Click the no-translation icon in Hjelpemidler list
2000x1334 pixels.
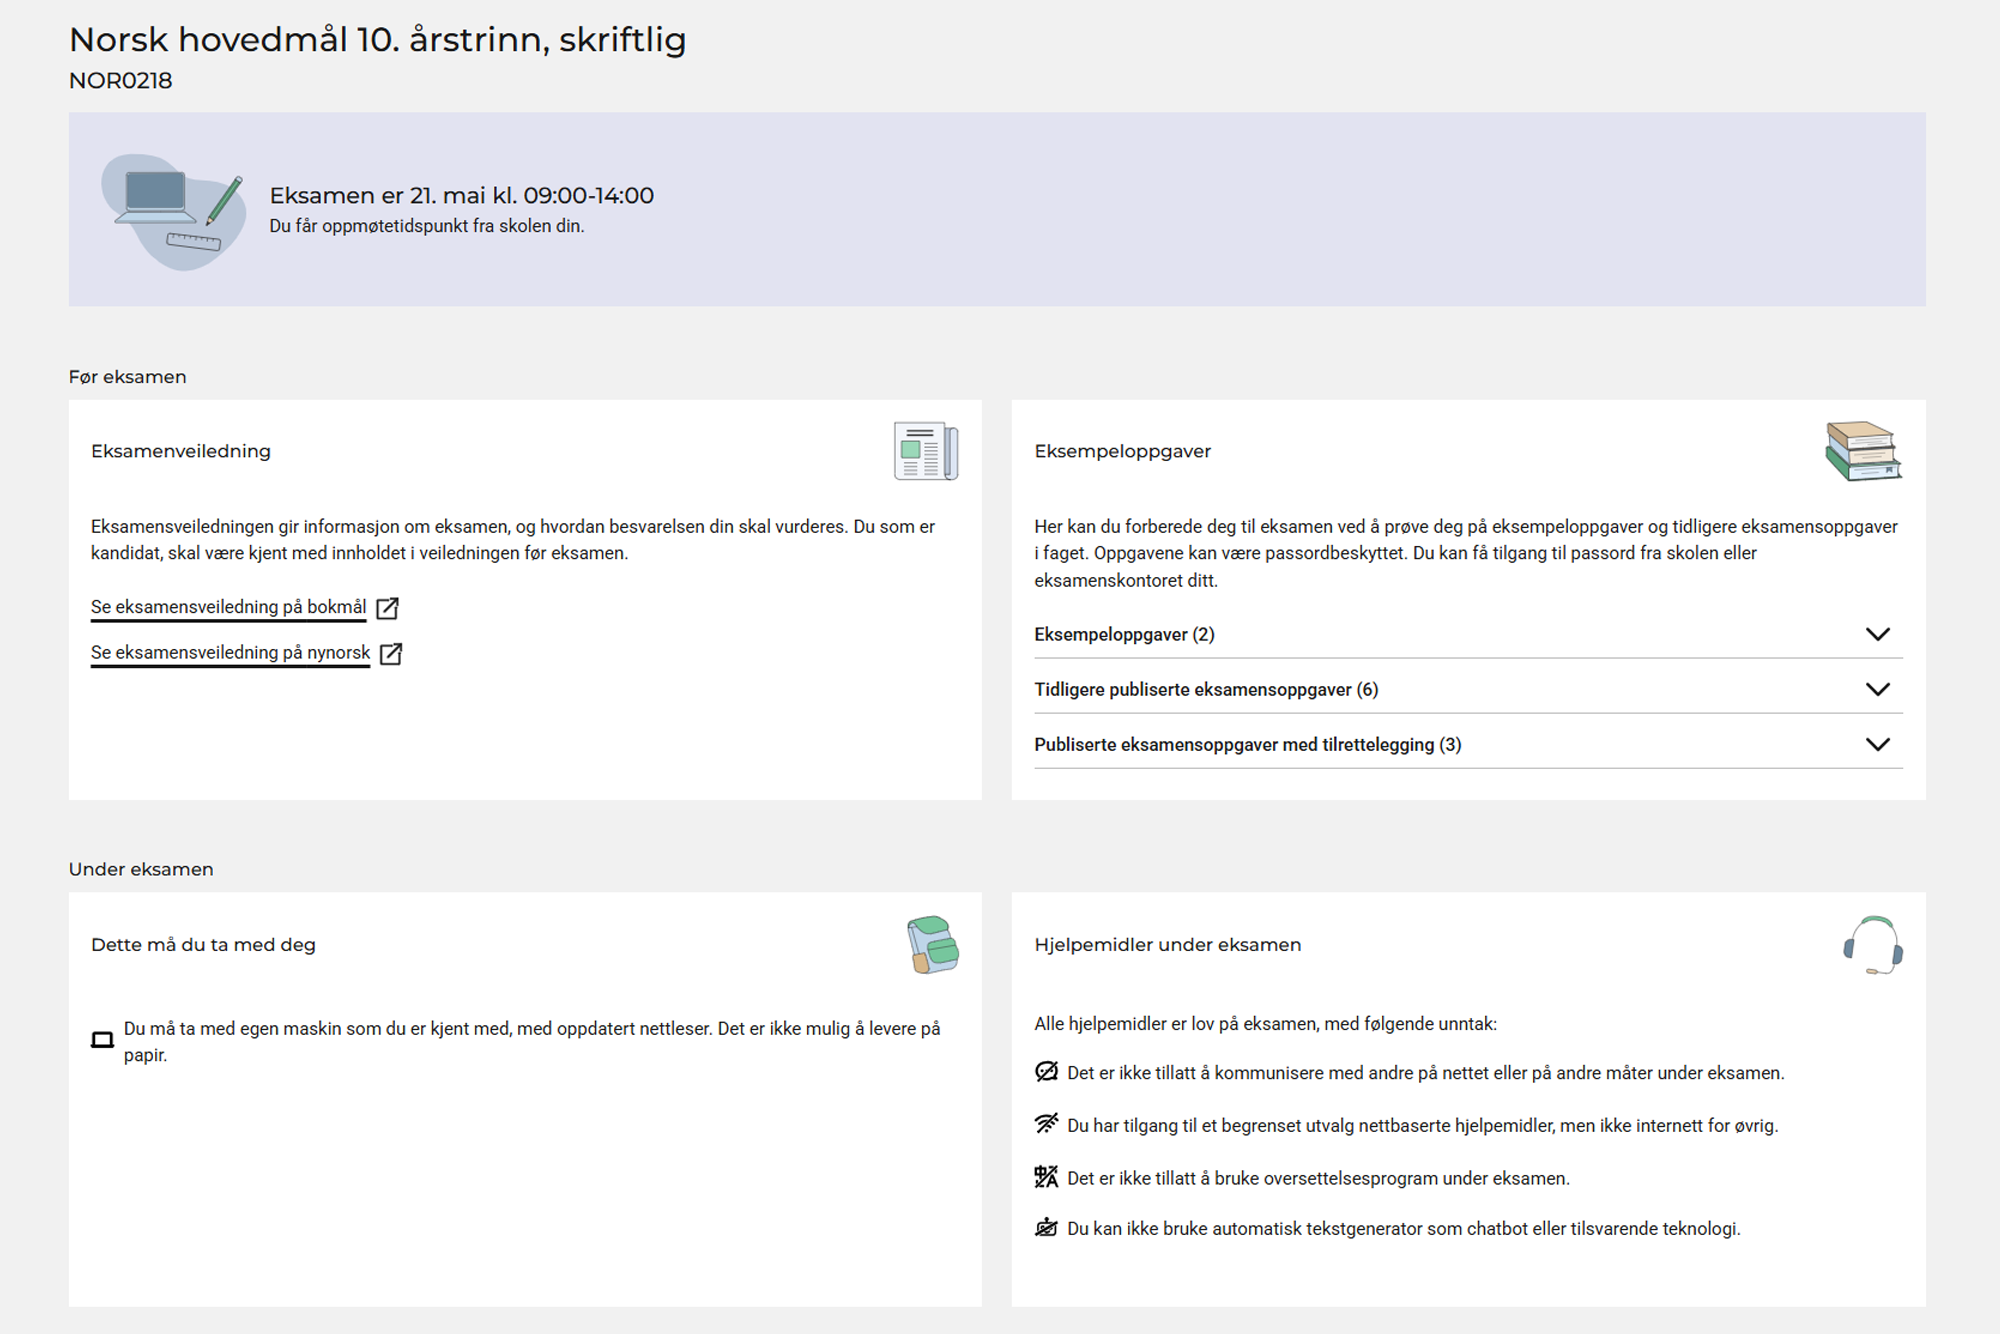coord(1046,1177)
